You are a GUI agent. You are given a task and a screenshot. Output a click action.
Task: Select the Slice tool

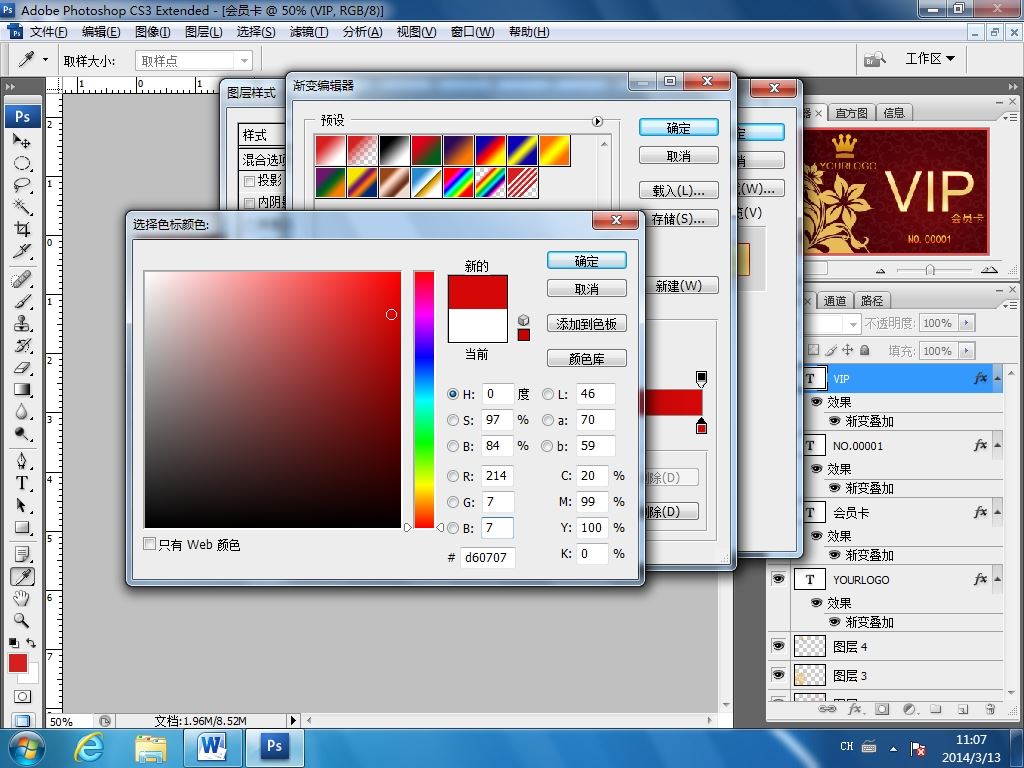click(x=22, y=251)
